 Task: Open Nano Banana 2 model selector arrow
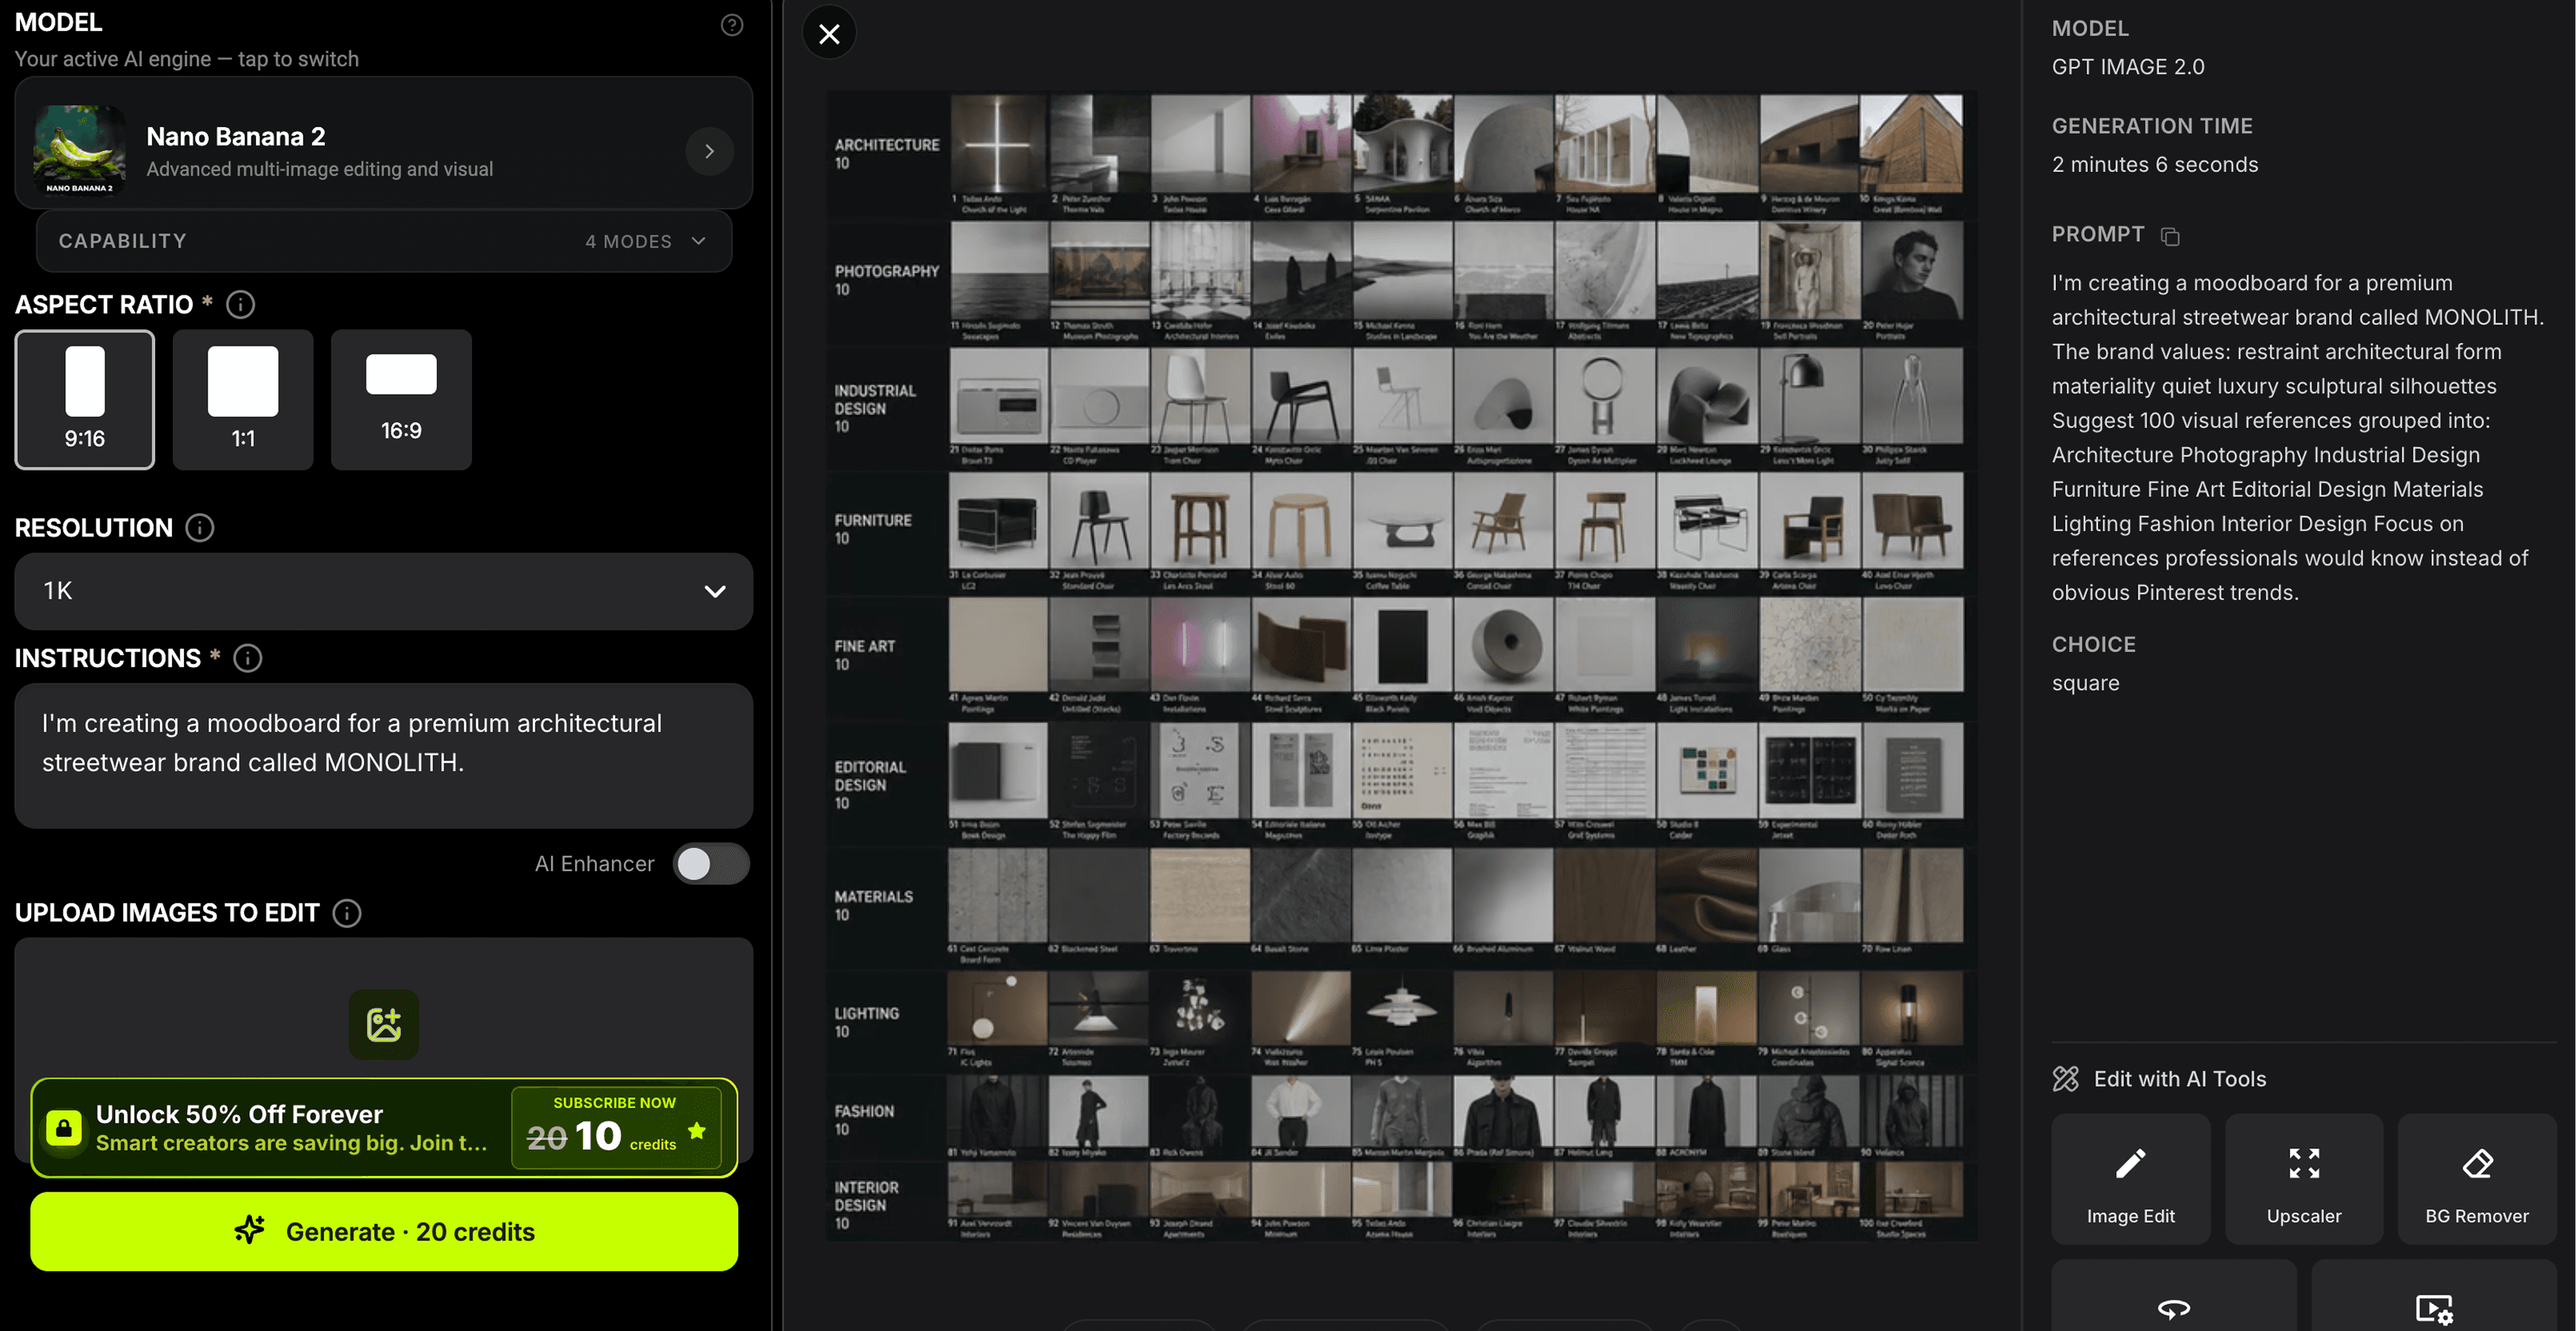point(709,151)
